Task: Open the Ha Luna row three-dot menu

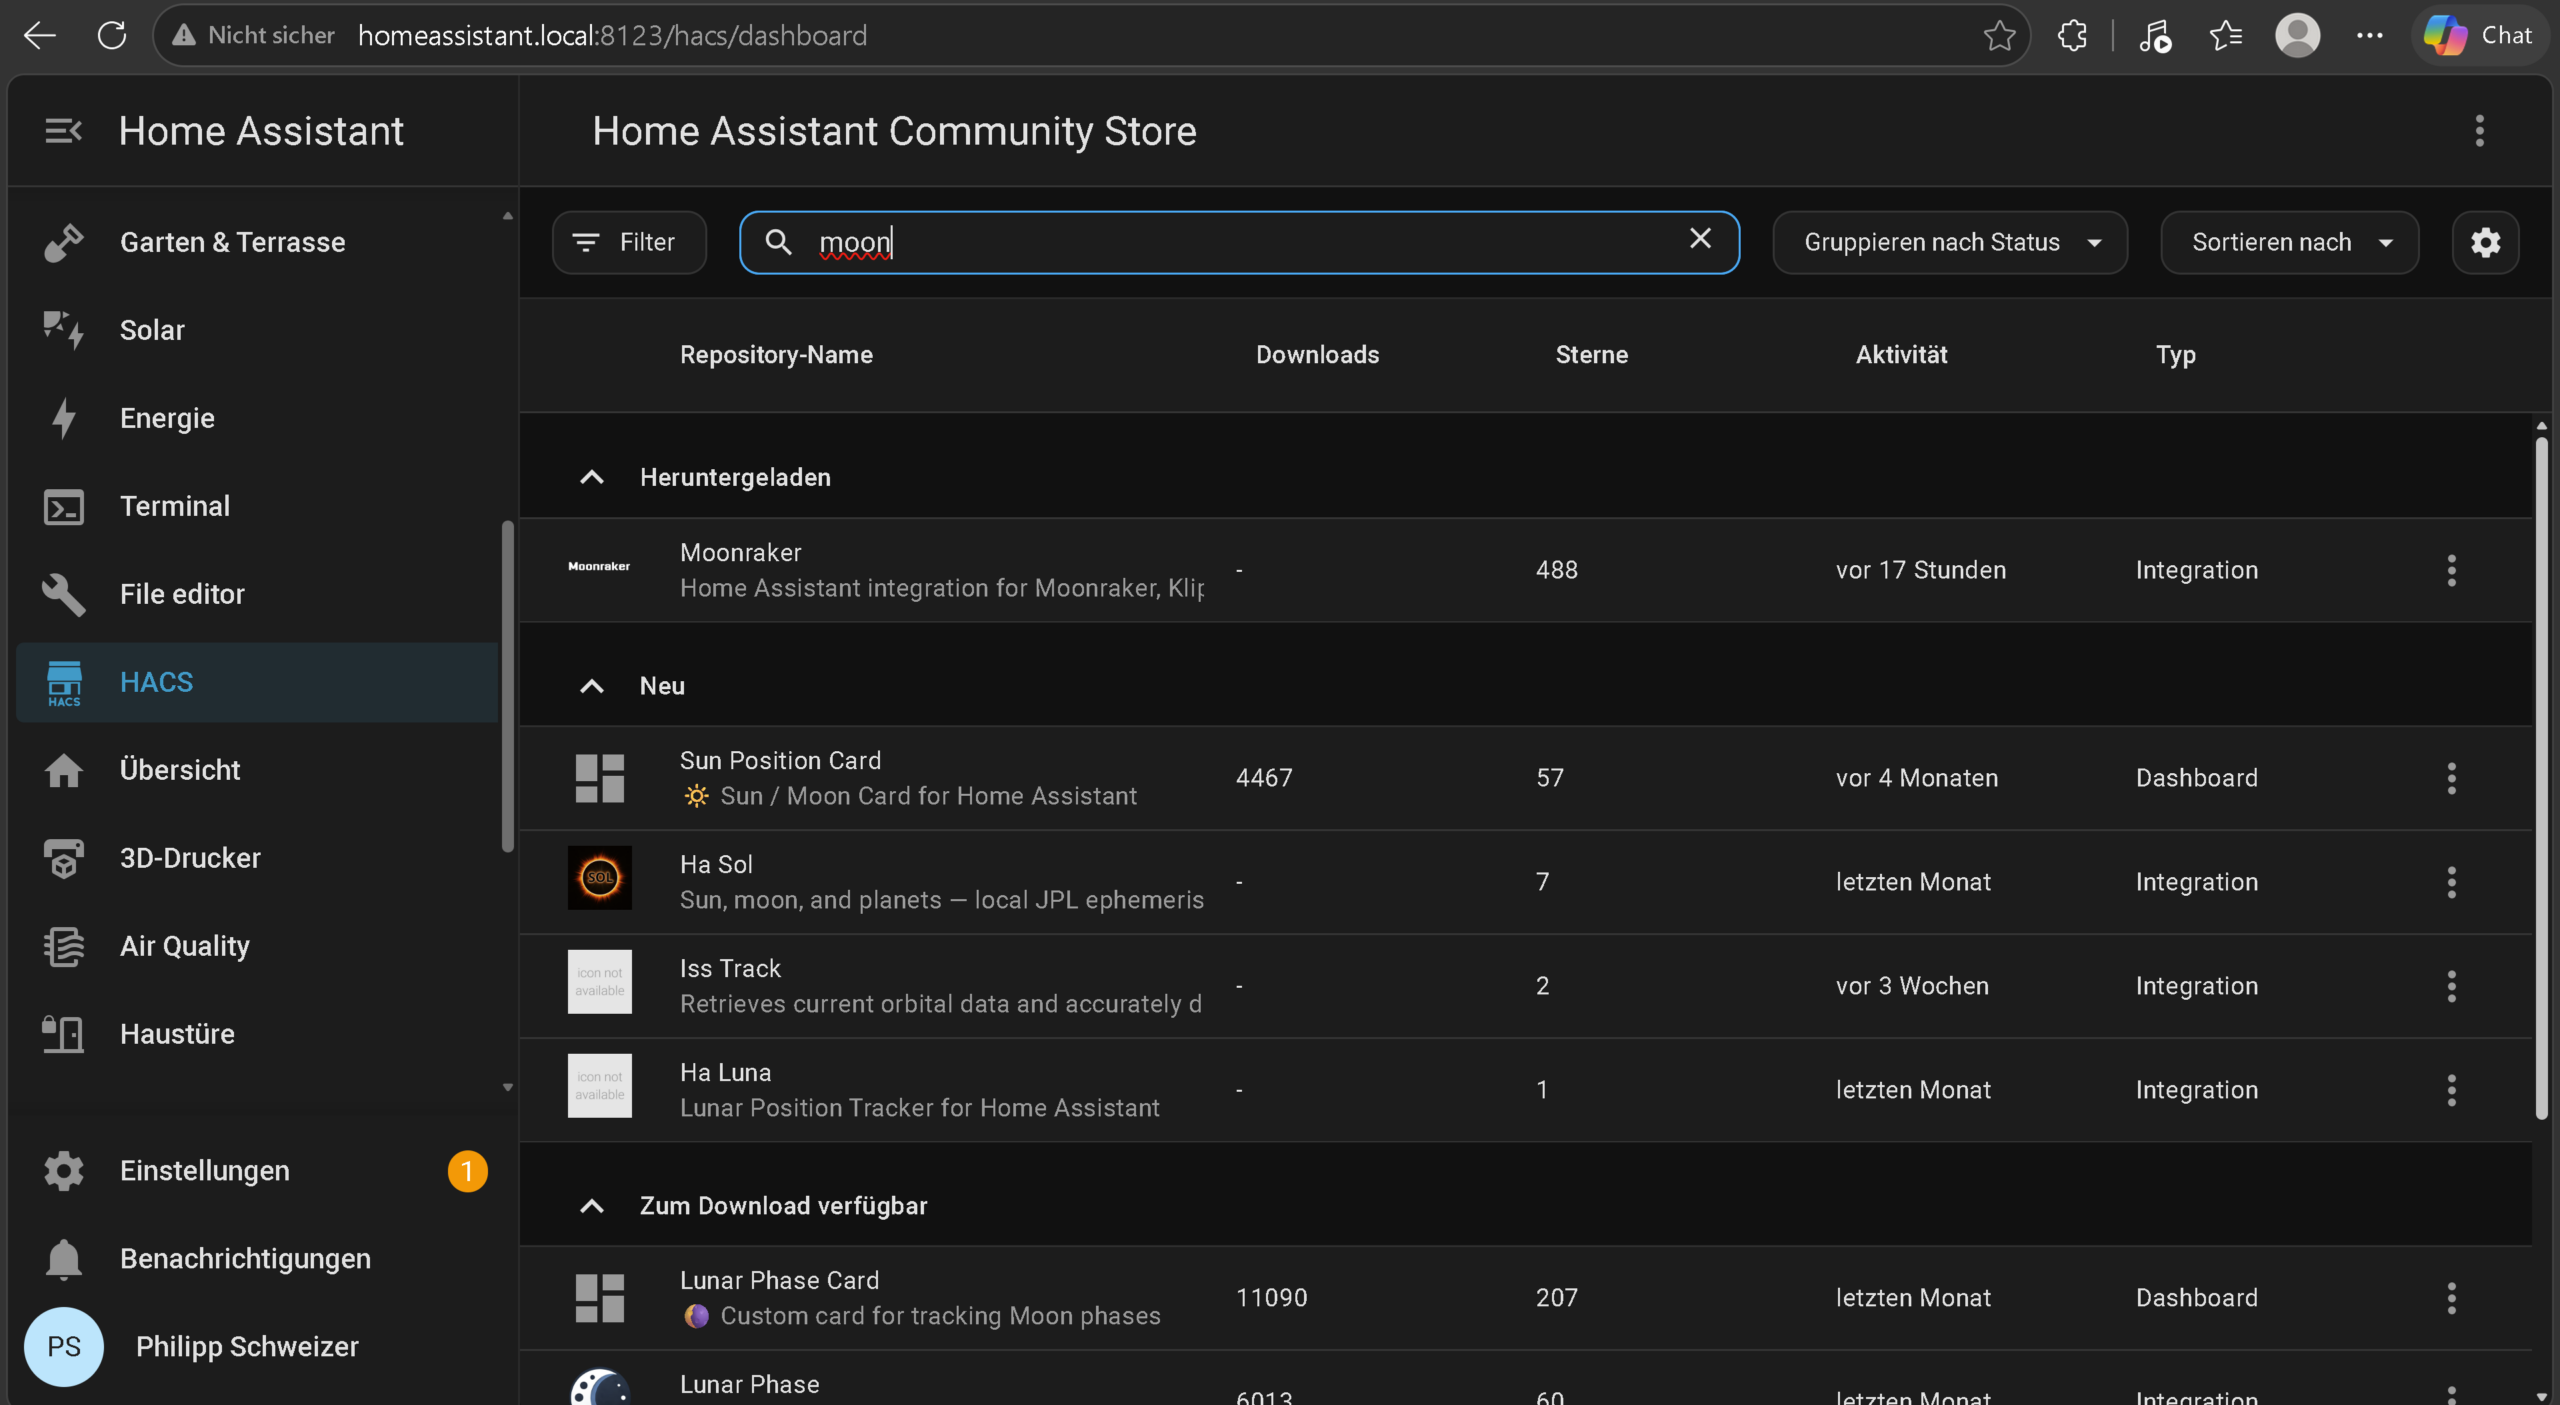Action: (x=2452, y=1090)
